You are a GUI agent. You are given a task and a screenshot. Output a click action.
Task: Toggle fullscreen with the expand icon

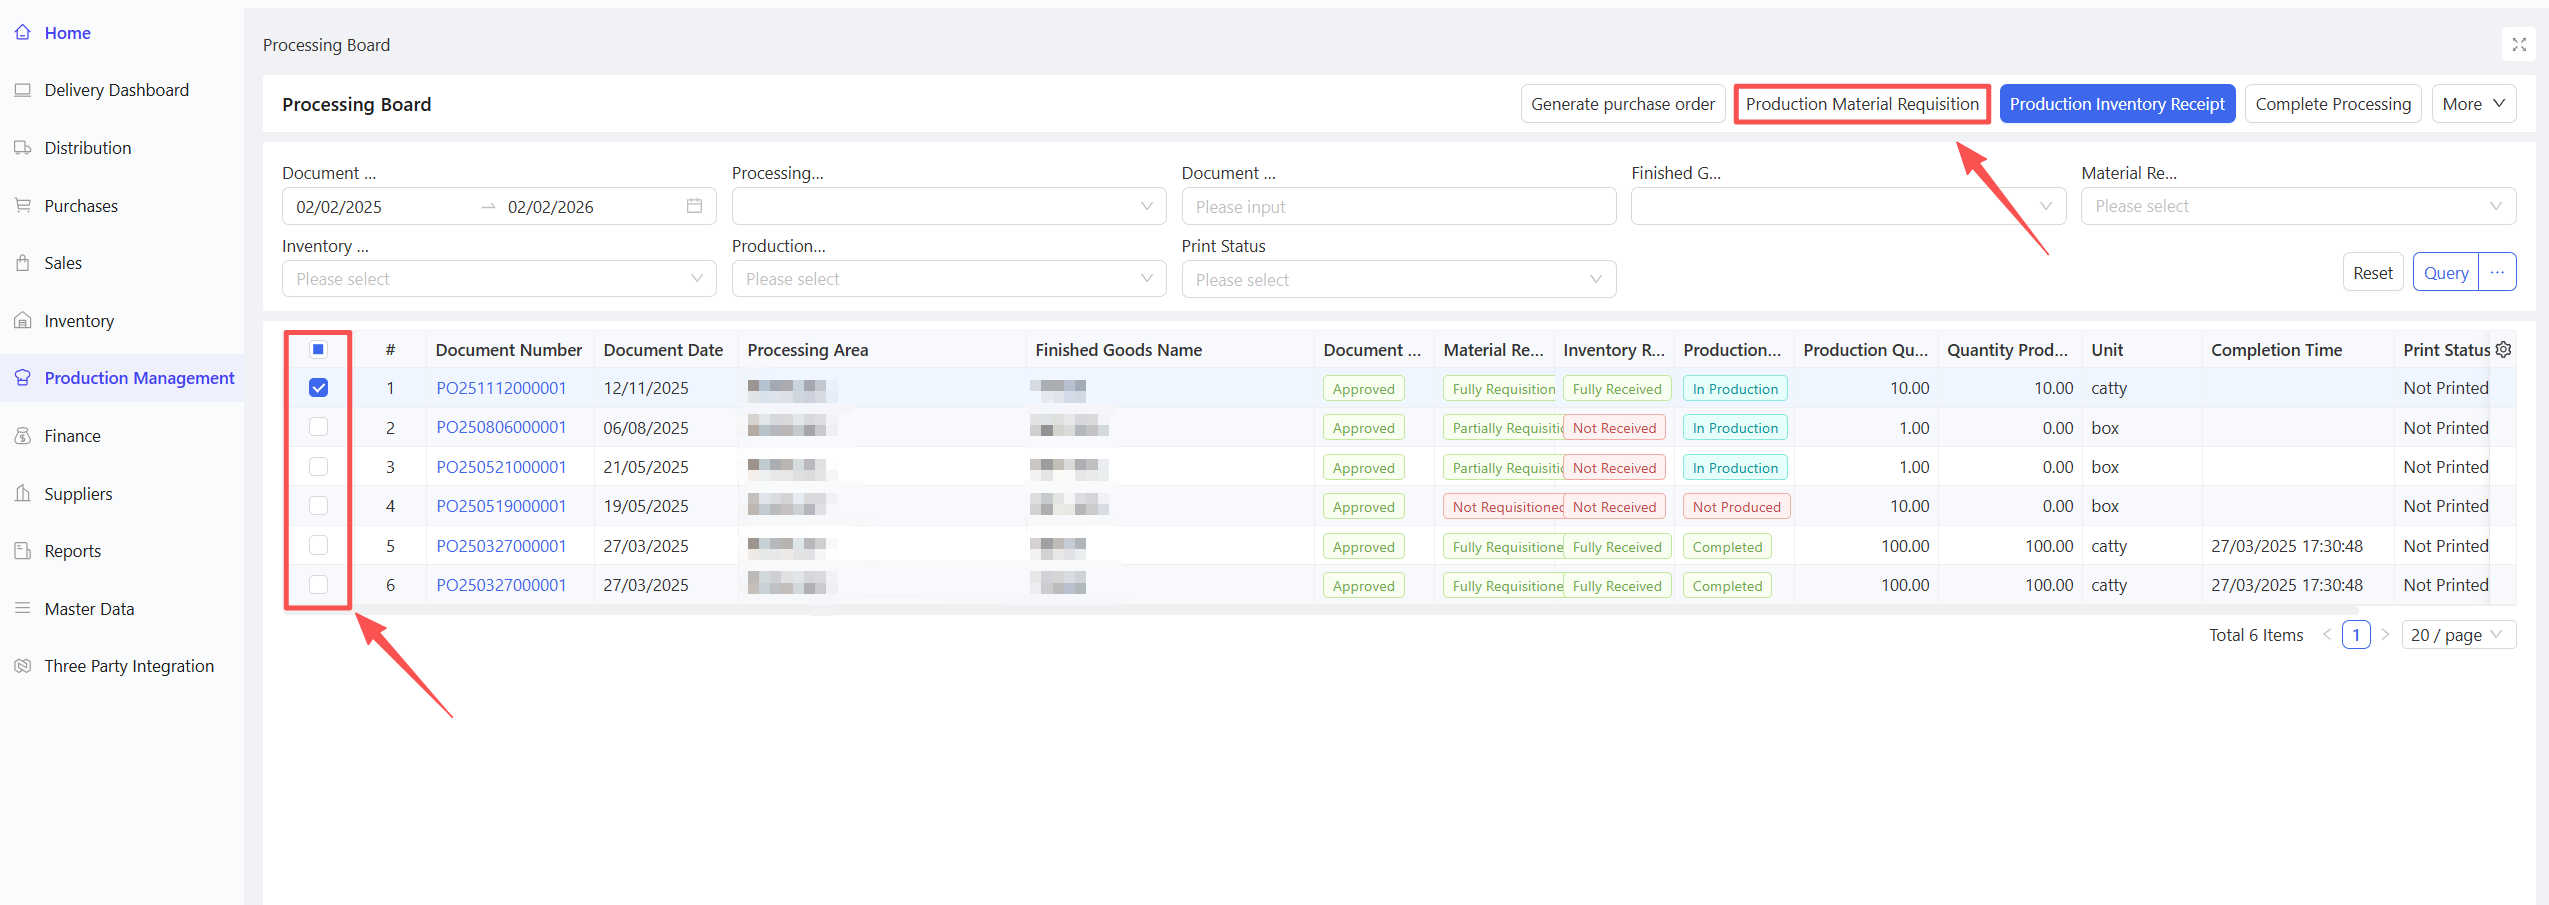[2519, 45]
